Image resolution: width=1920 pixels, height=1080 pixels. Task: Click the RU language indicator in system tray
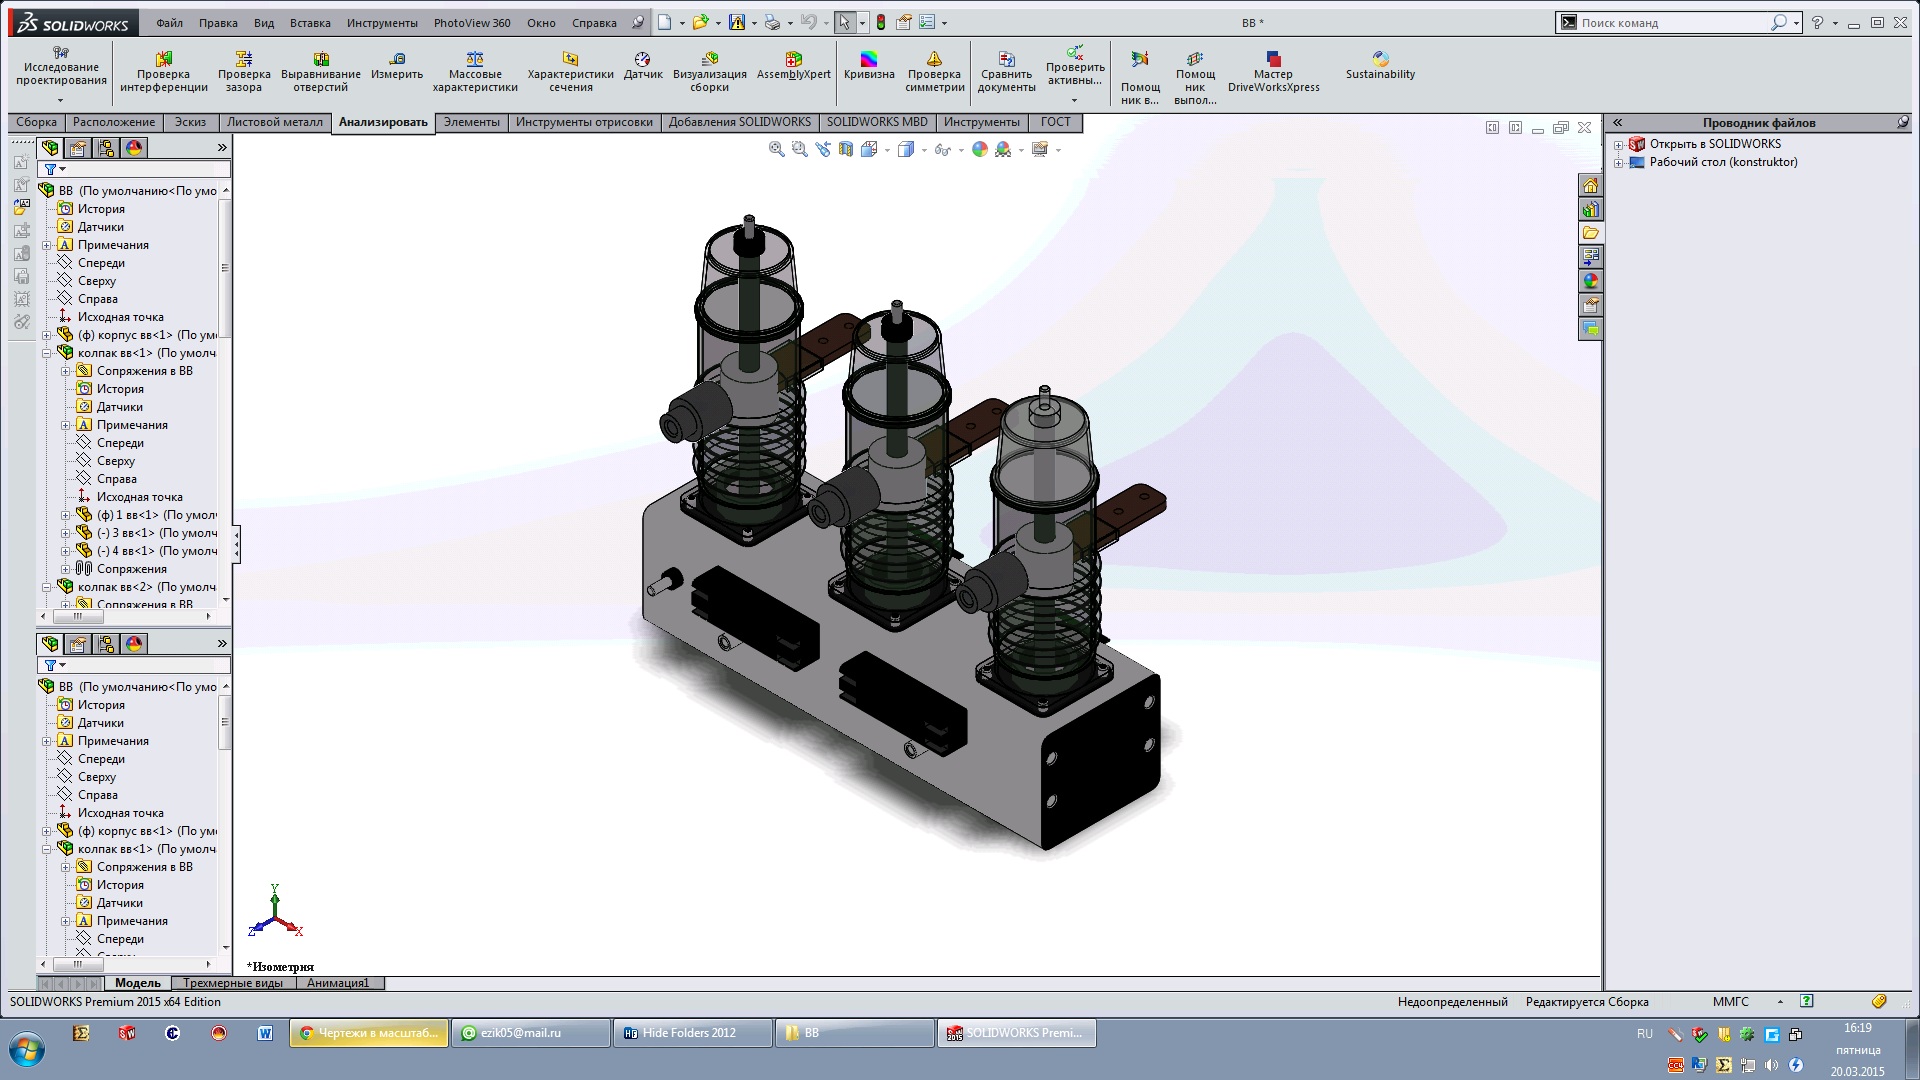point(1645,1034)
